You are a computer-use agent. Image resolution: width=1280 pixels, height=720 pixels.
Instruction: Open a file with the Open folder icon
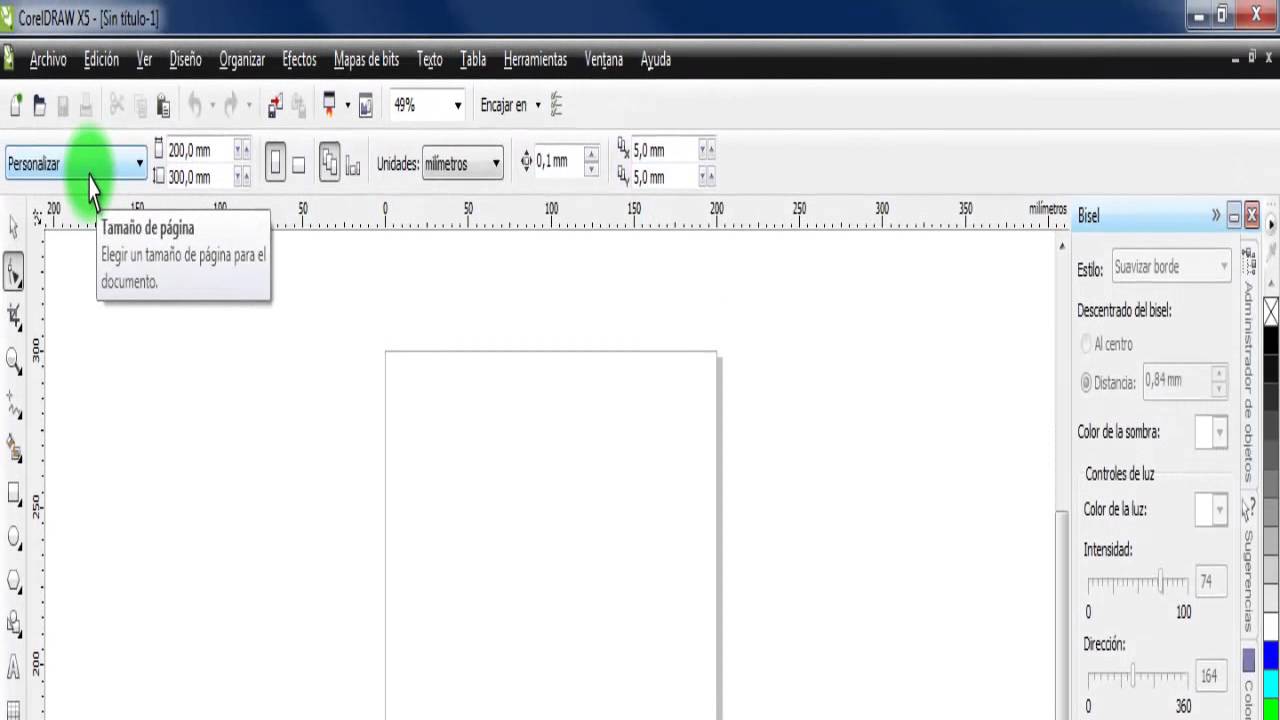click(39, 105)
